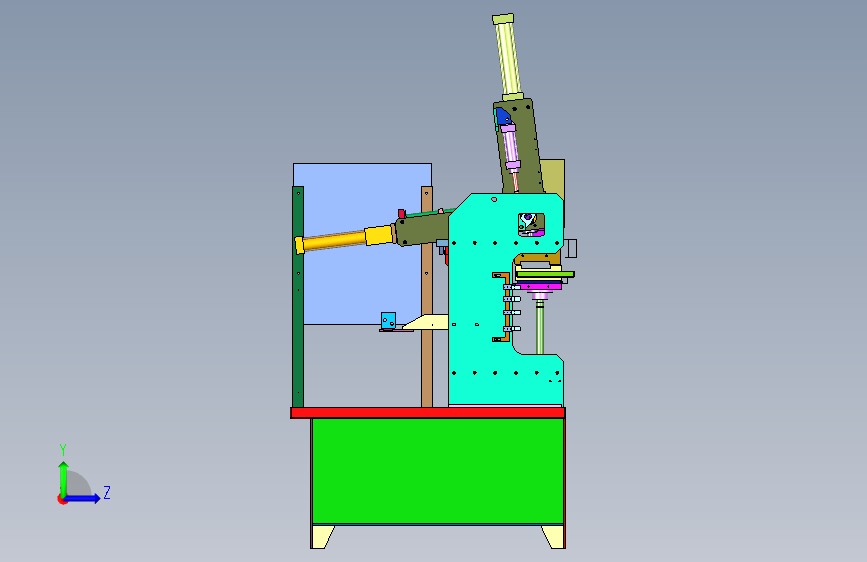Select the yellow horizontal cylinder

(346, 240)
